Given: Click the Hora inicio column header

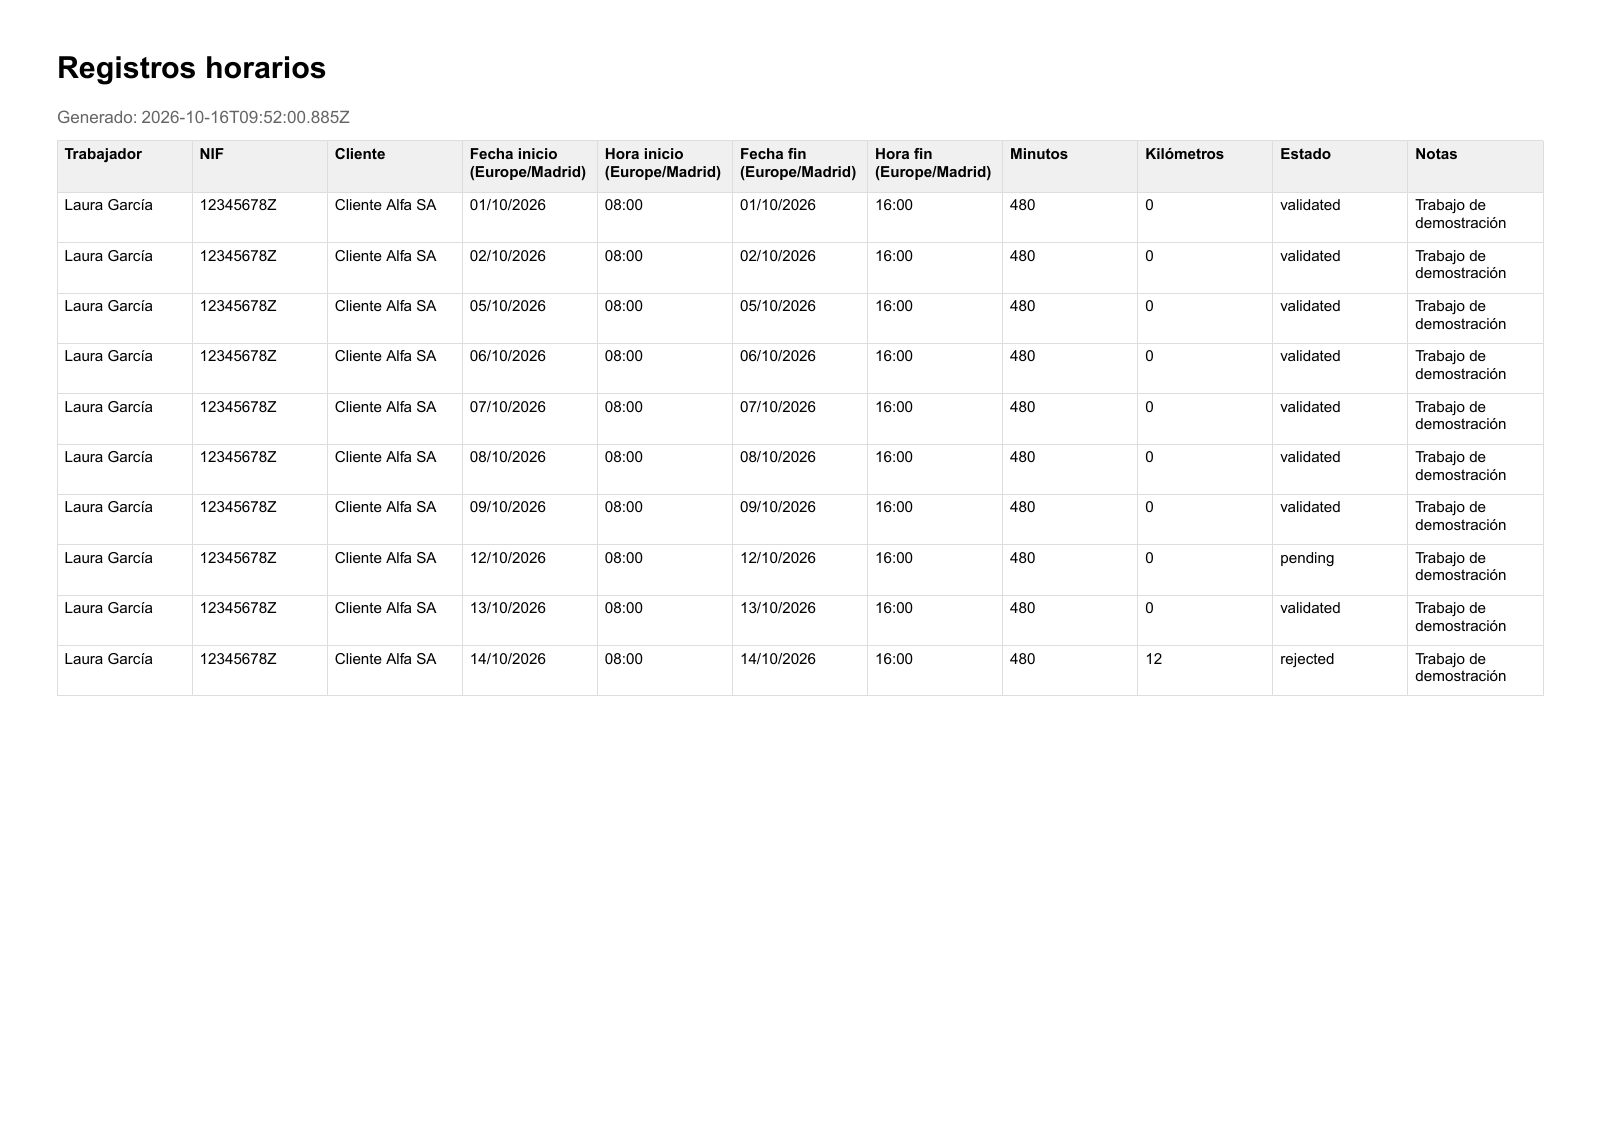Looking at the screenshot, I should pyautogui.click(x=665, y=166).
